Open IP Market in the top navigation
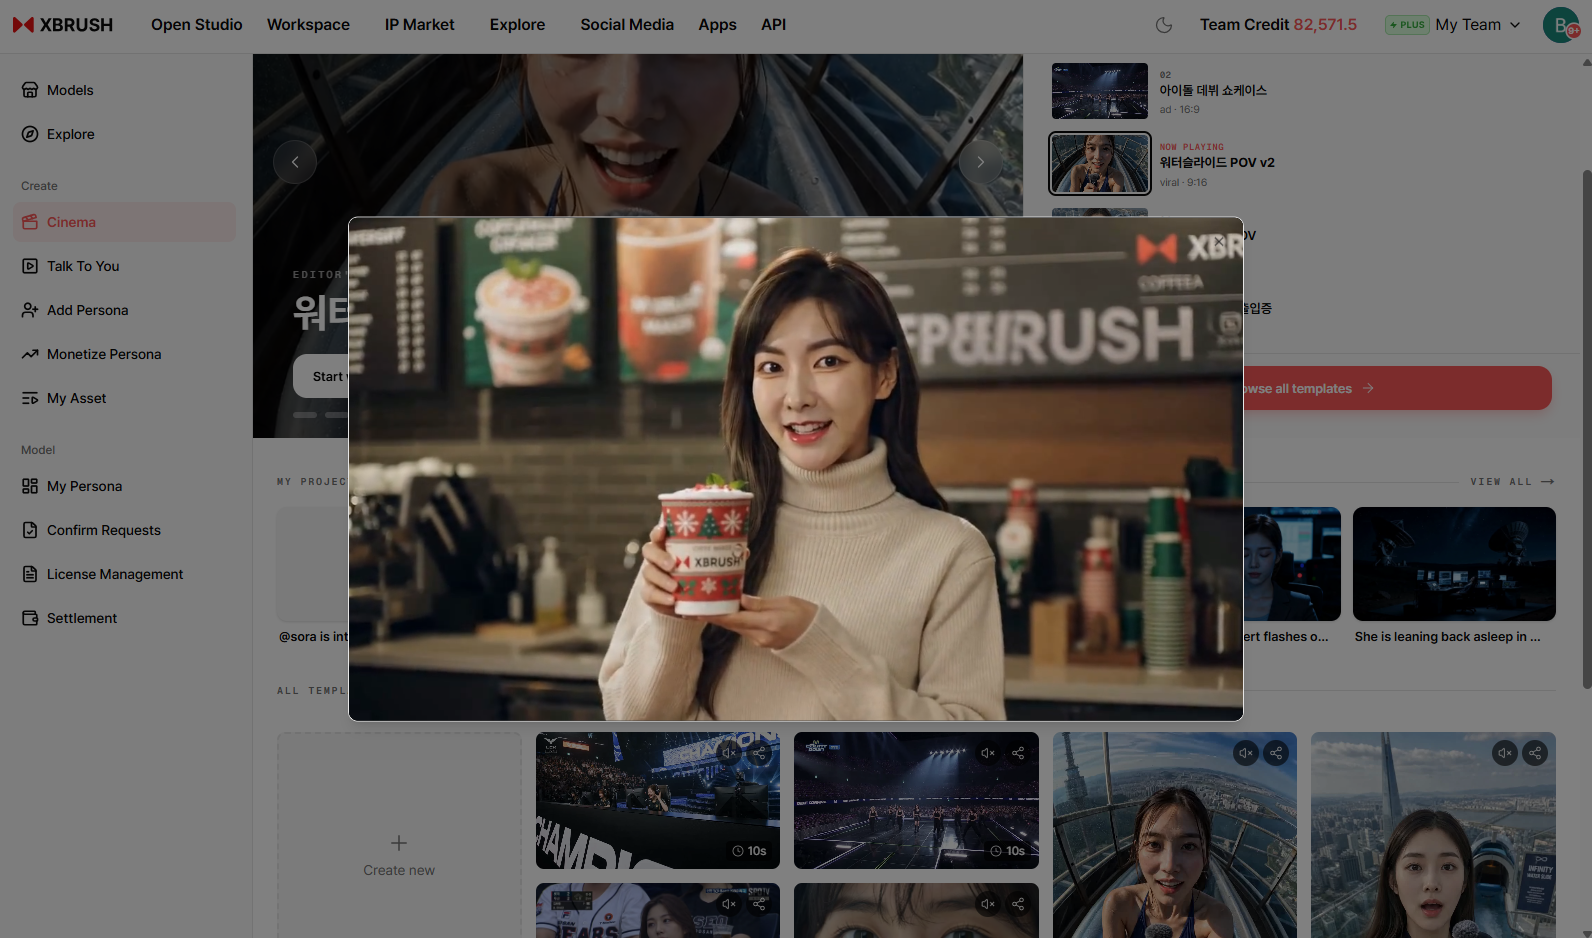This screenshot has width=1592, height=938. point(420,25)
